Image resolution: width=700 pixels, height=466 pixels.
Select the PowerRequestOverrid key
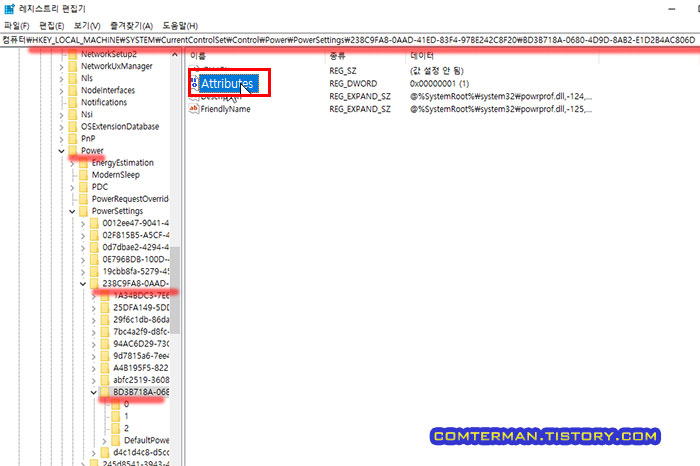[130, 199]
